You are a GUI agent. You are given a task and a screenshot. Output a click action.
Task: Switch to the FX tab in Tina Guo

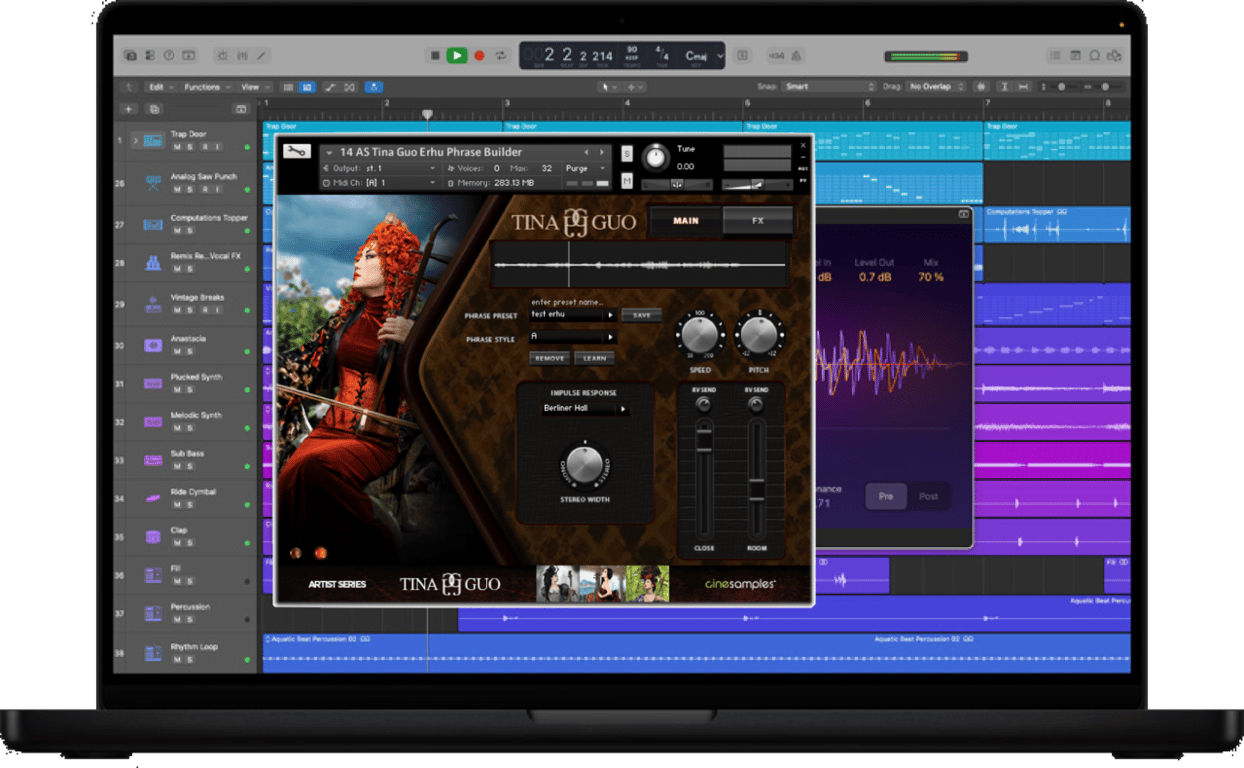758,221
